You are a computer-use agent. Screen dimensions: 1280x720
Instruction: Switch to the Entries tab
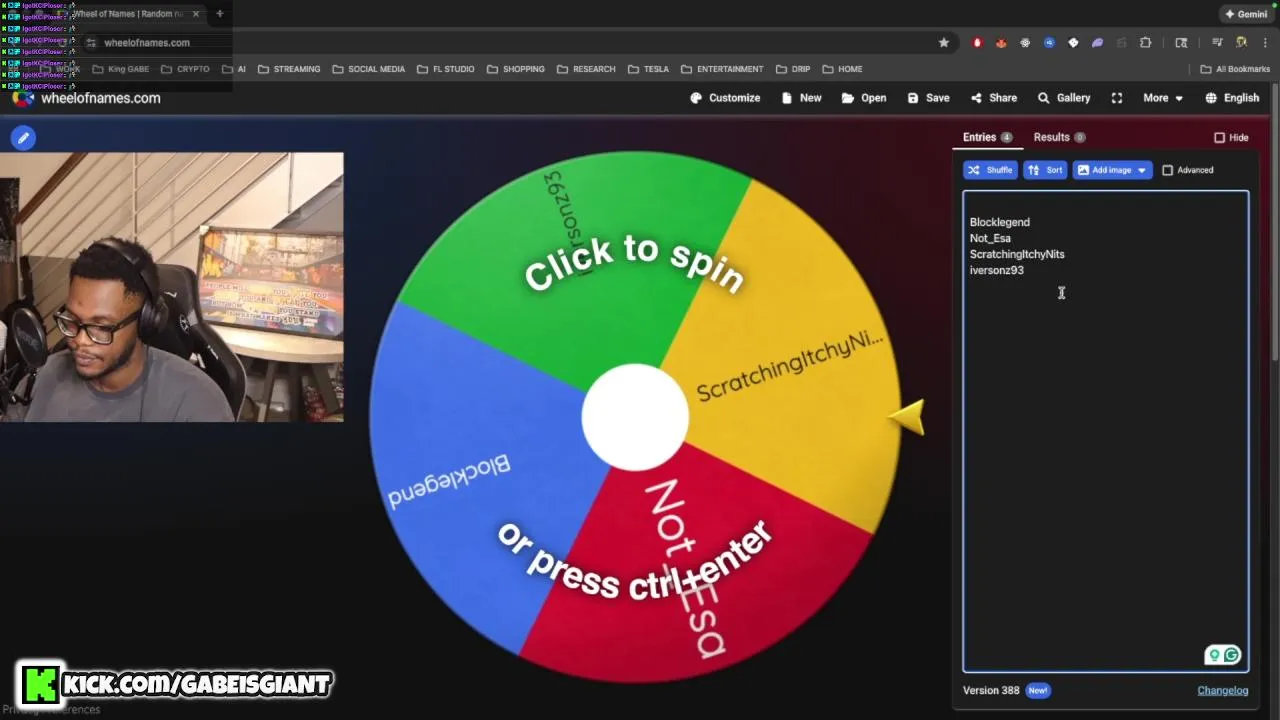[x=987, y=137]
